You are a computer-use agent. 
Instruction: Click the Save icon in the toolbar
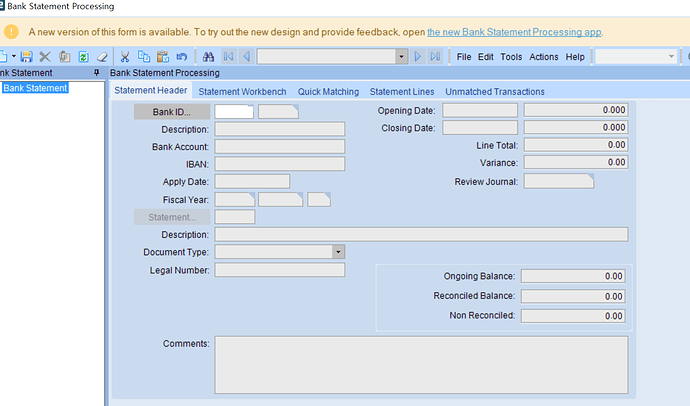pos(27,57)
